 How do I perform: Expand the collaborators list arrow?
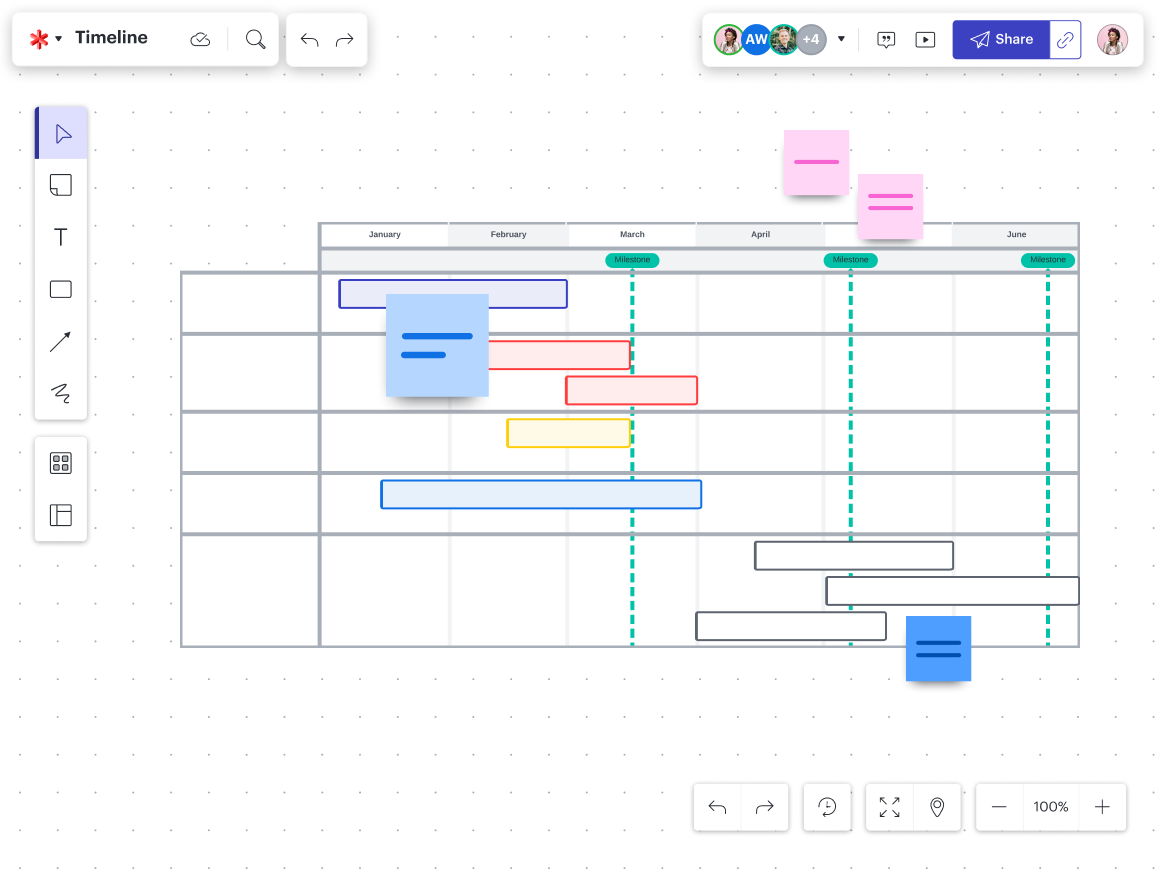[x=841, y=39]
